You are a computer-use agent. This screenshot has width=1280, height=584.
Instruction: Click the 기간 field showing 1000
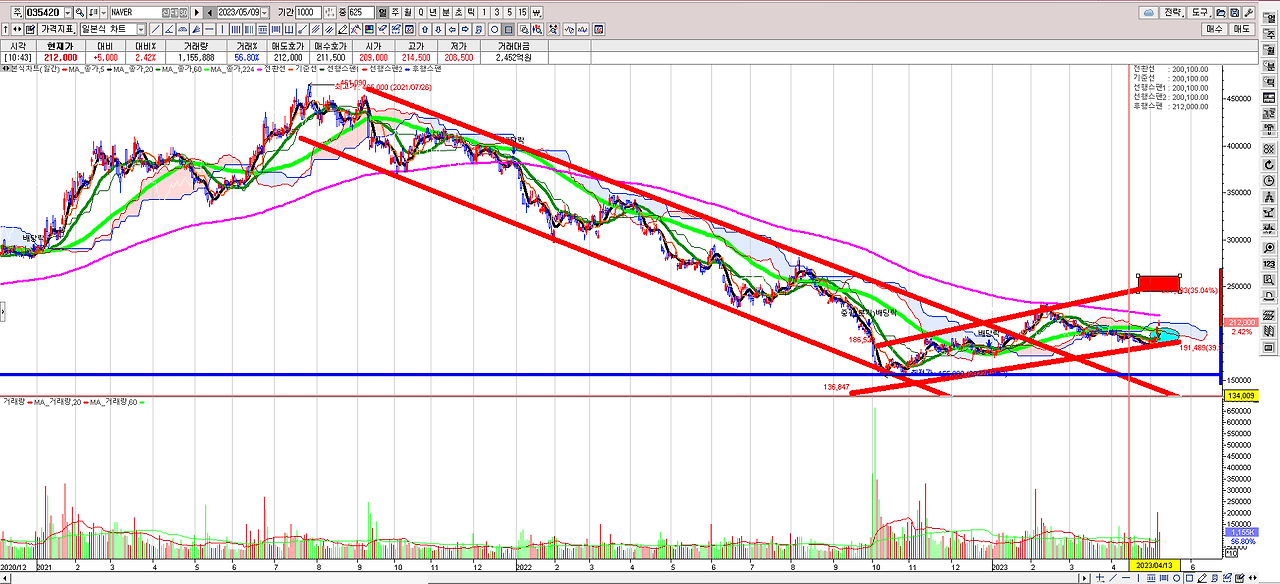click(308, 12)
